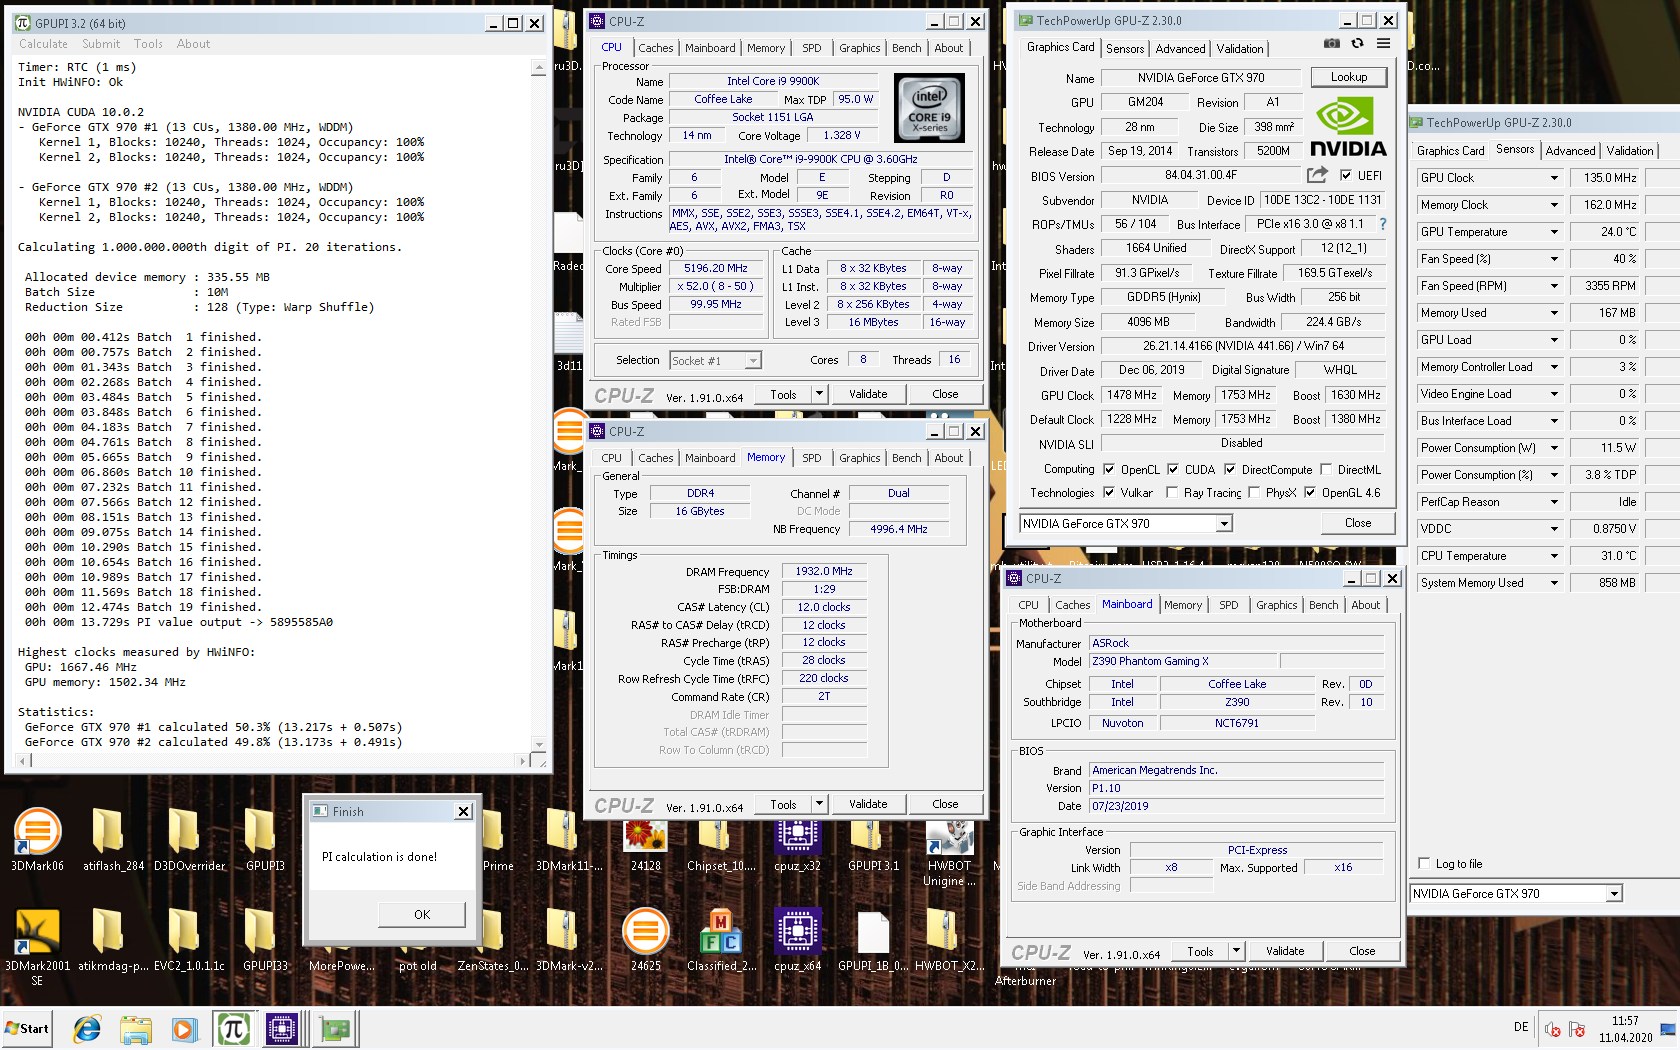The image size is (1680, 1050).
Task: Expand the Fan Speed (RPM) sensor dropdown
Action: [1554, 286]
